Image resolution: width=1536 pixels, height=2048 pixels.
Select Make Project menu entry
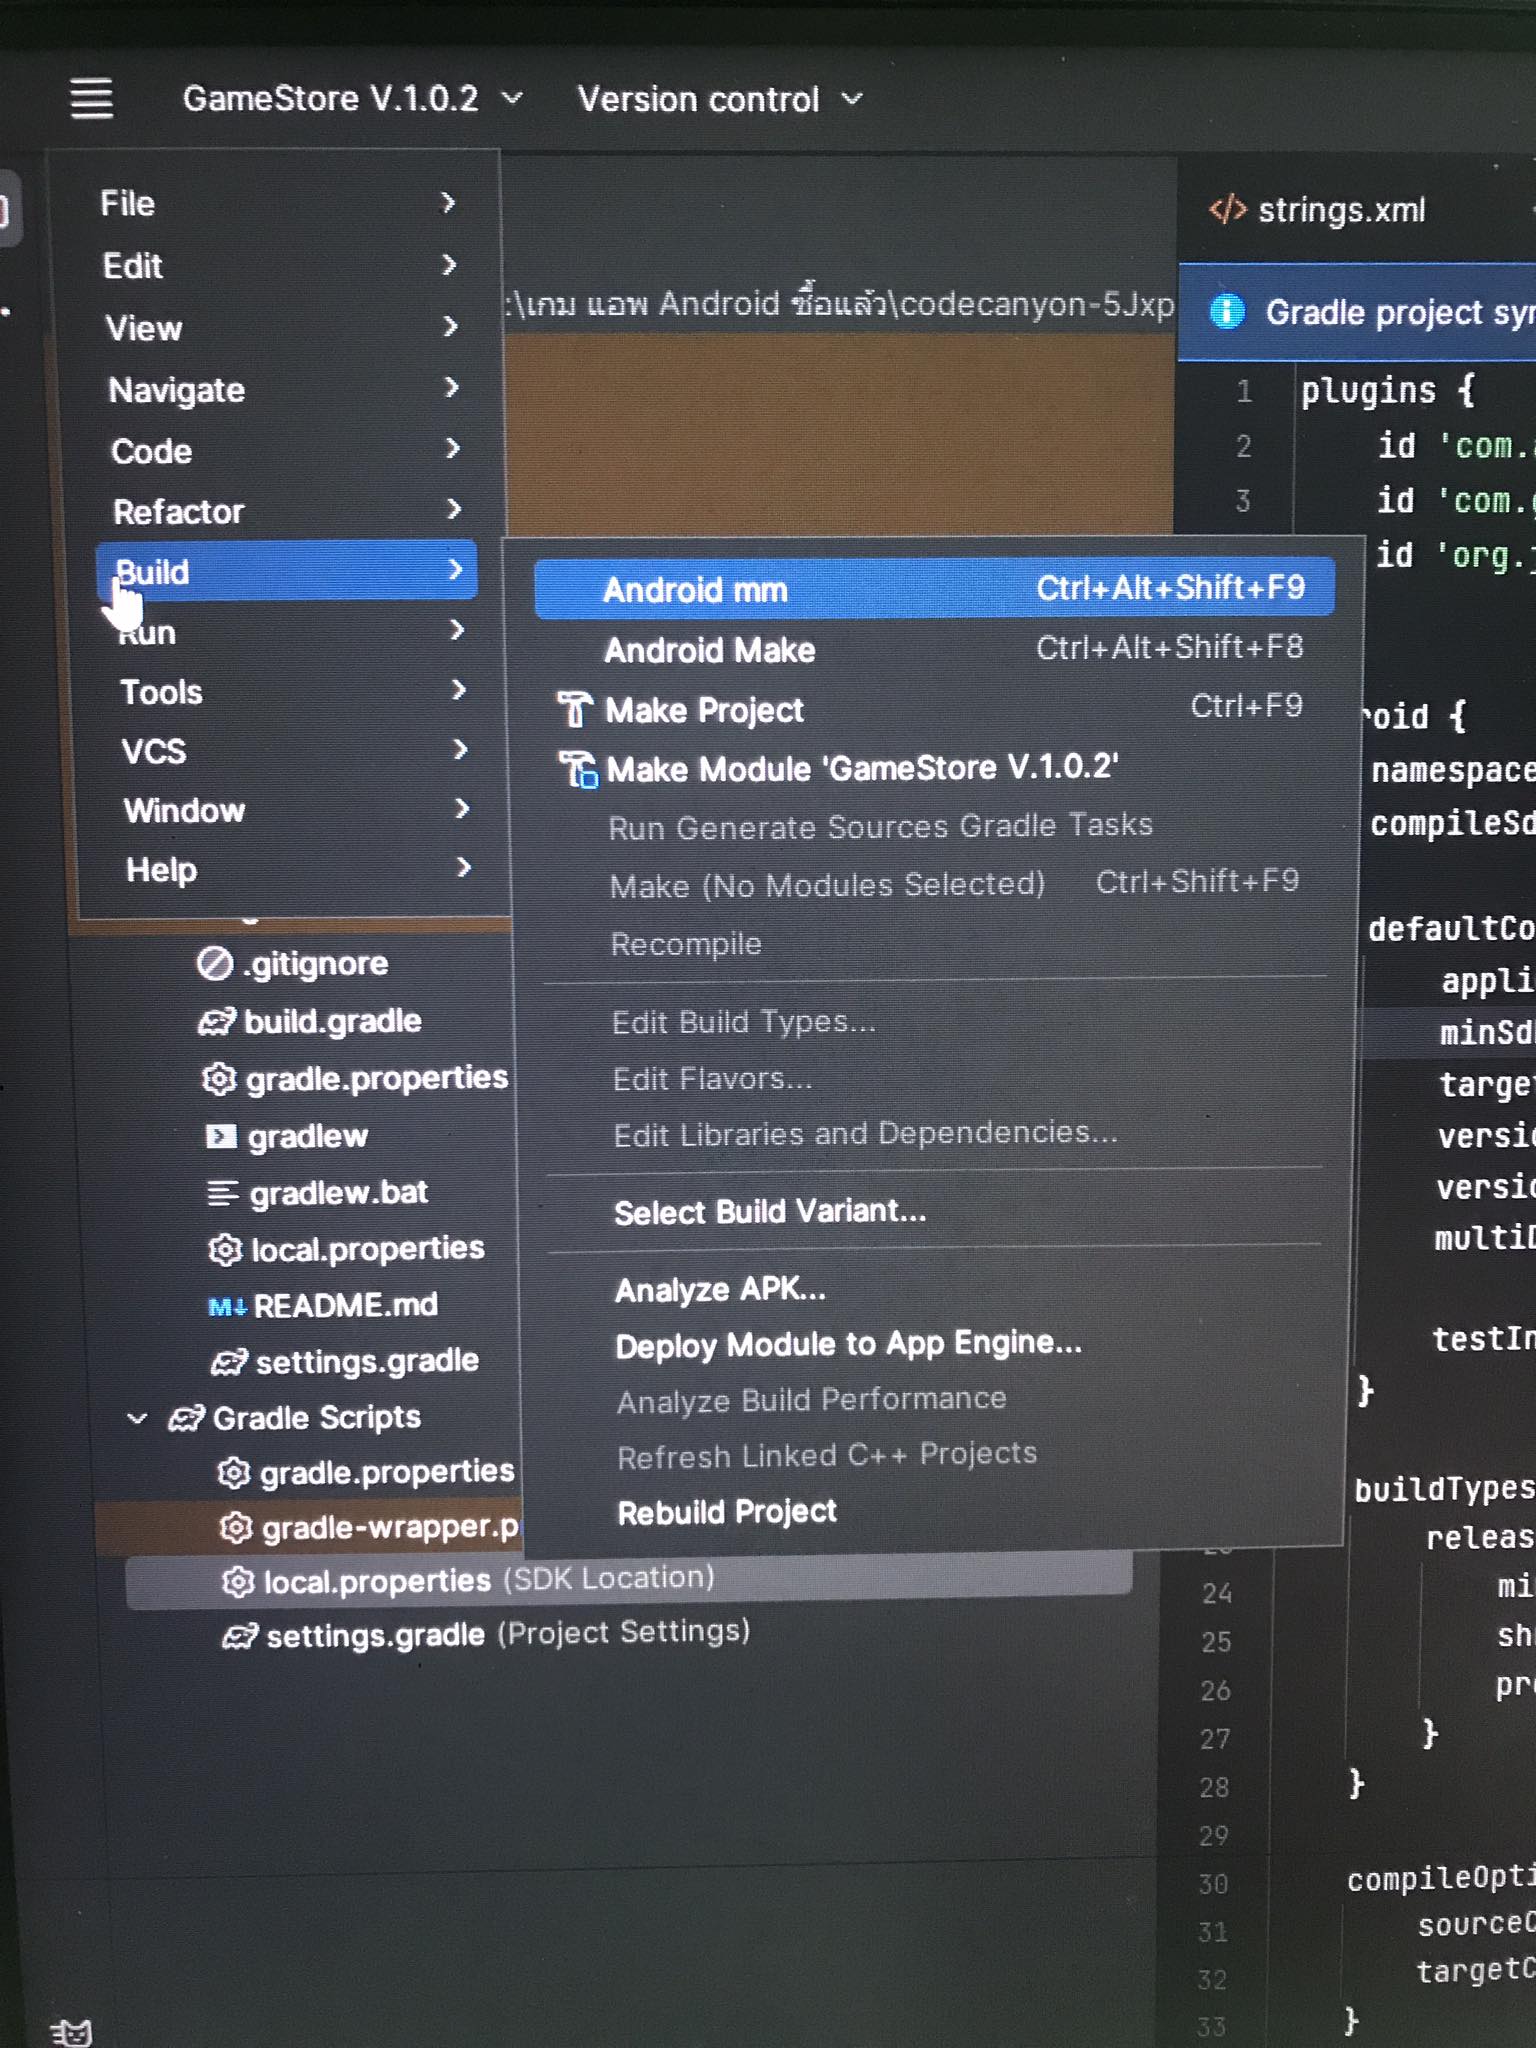(x=937, y=709)
